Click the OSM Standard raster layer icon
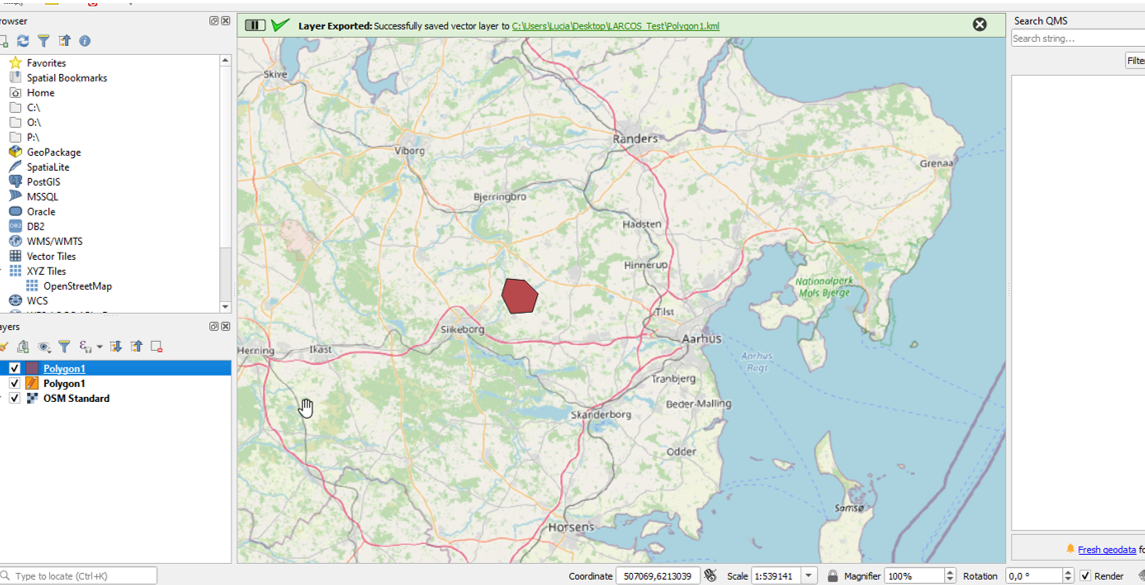1145x585 pixels. [31, 399]
